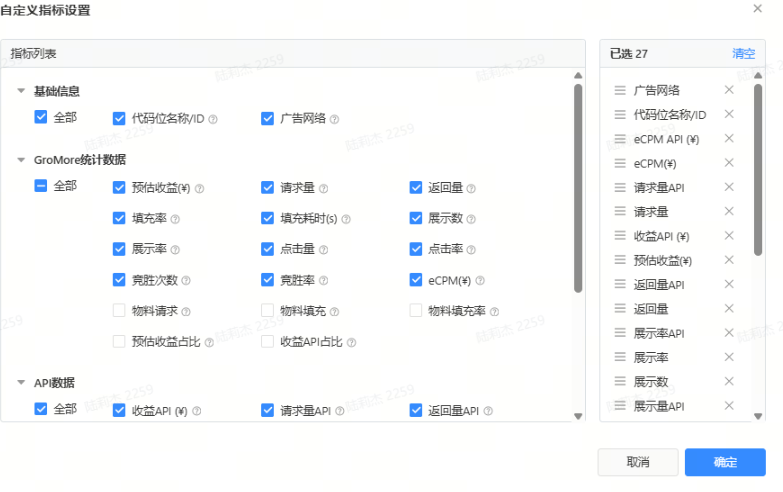The width and height of the screenshot is (783, 492).
Task: Collapse the GroMore统计数据 group
Action: pyautogui.click(x=21, y=160)
